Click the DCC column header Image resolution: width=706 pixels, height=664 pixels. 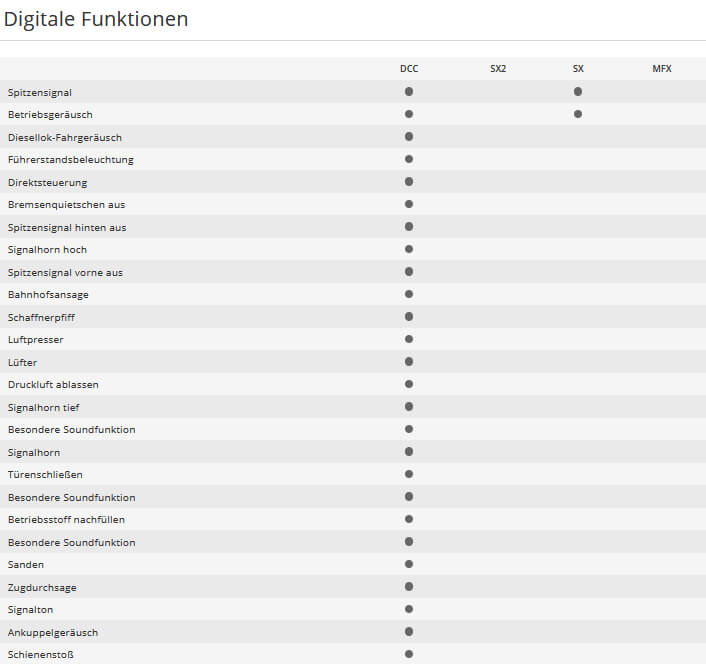click(x=409, y=69)
